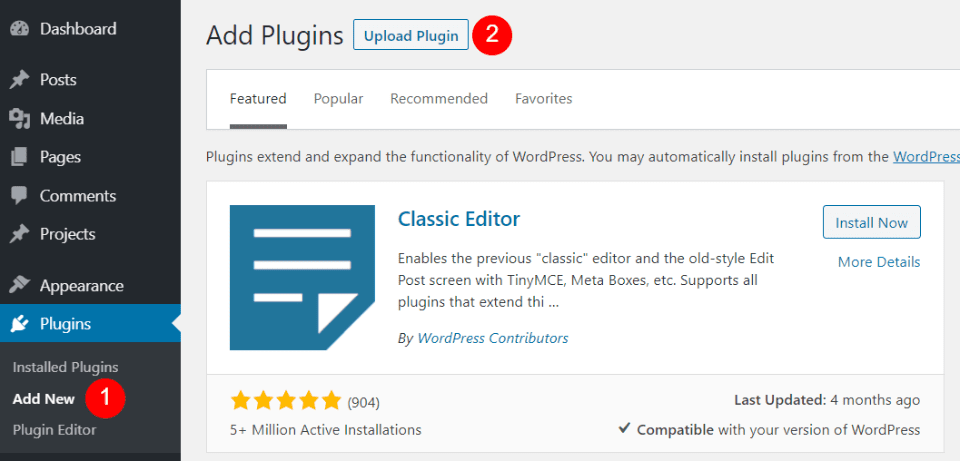Open the Classic Editor title link
This screenshot has width=960, height=461.
459,219
